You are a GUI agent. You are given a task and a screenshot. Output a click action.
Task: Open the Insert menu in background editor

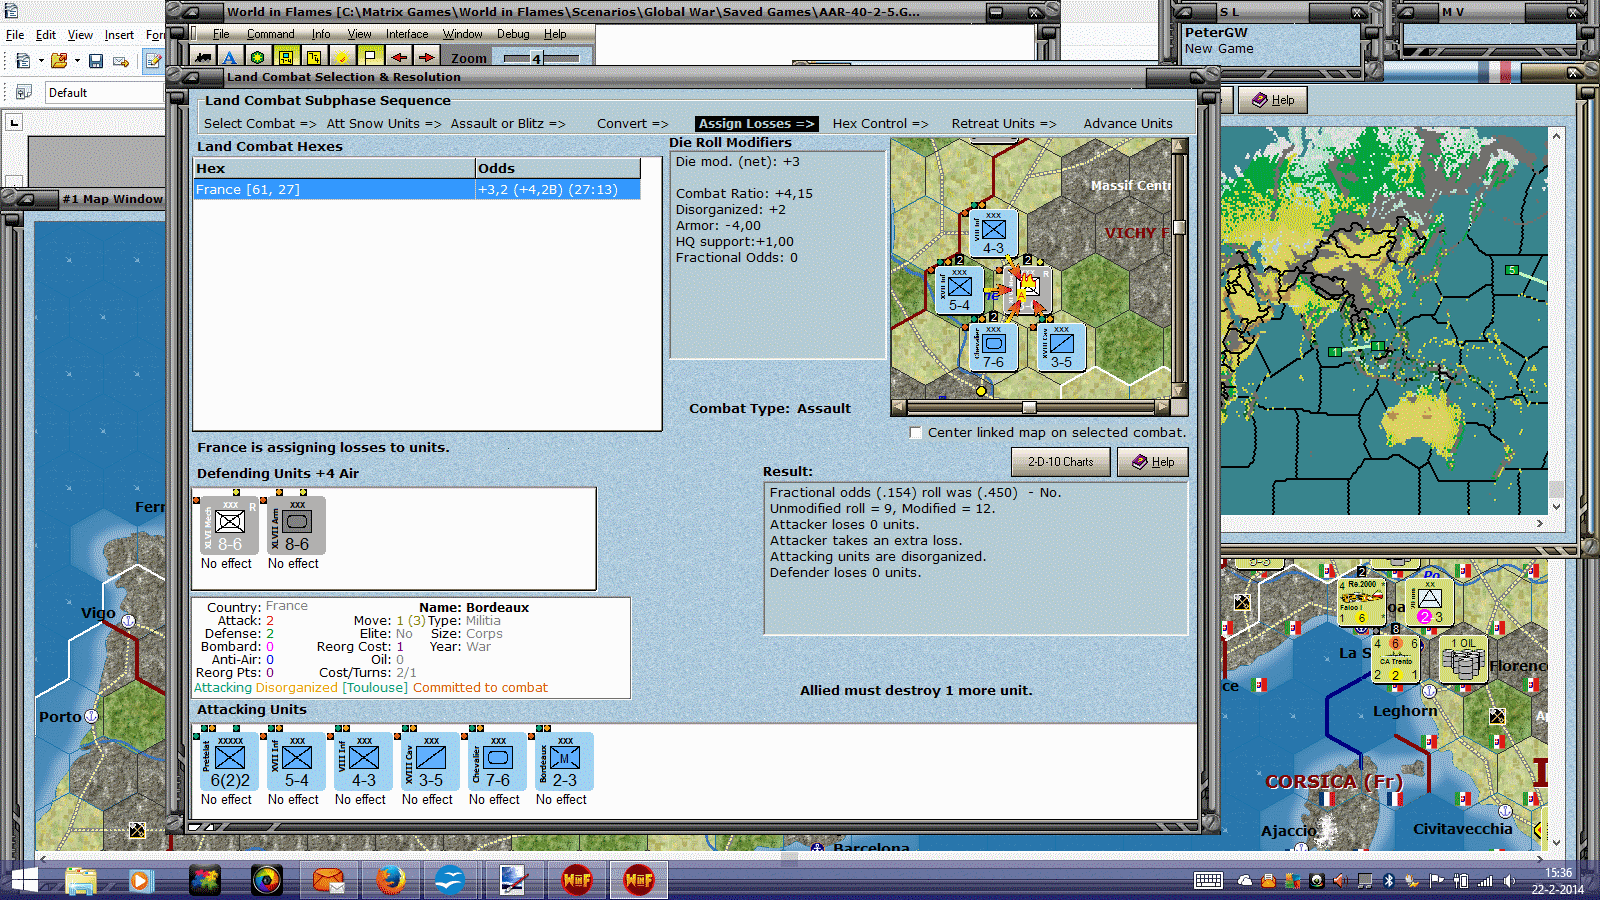[119, 35]
